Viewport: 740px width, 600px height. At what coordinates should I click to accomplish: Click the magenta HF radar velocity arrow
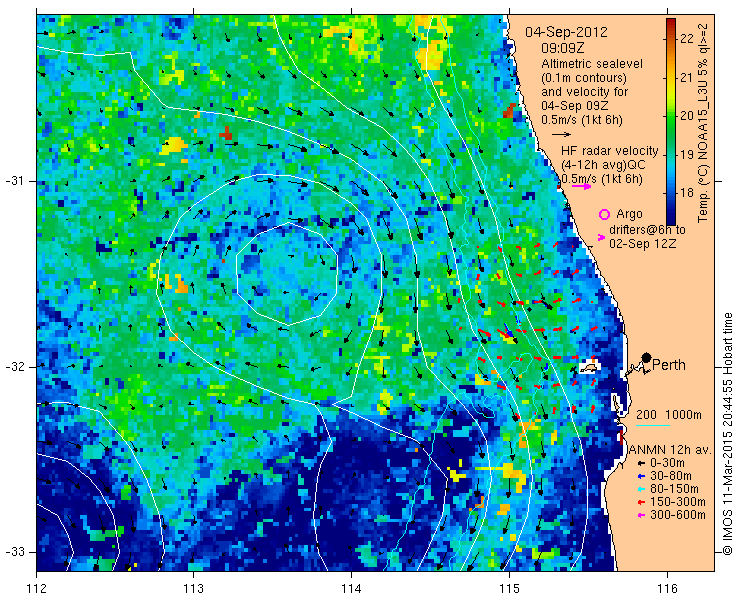coord(581,187)
